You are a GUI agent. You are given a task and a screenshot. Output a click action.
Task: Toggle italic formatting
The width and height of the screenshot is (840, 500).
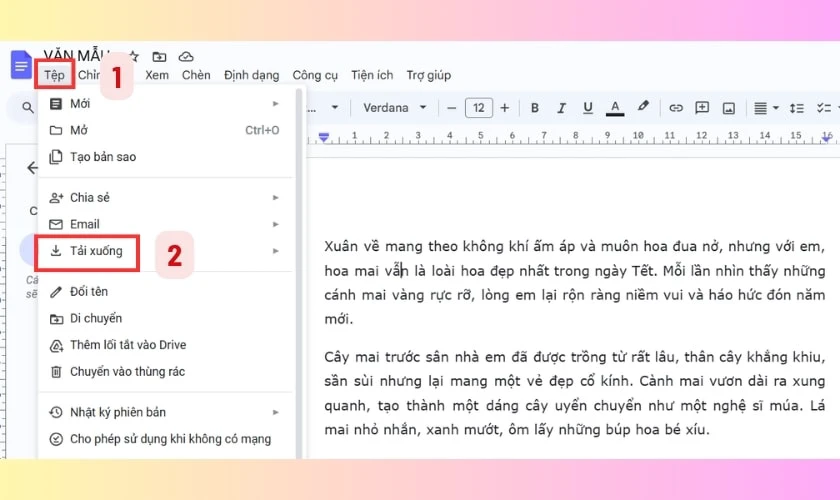[561, 108]
